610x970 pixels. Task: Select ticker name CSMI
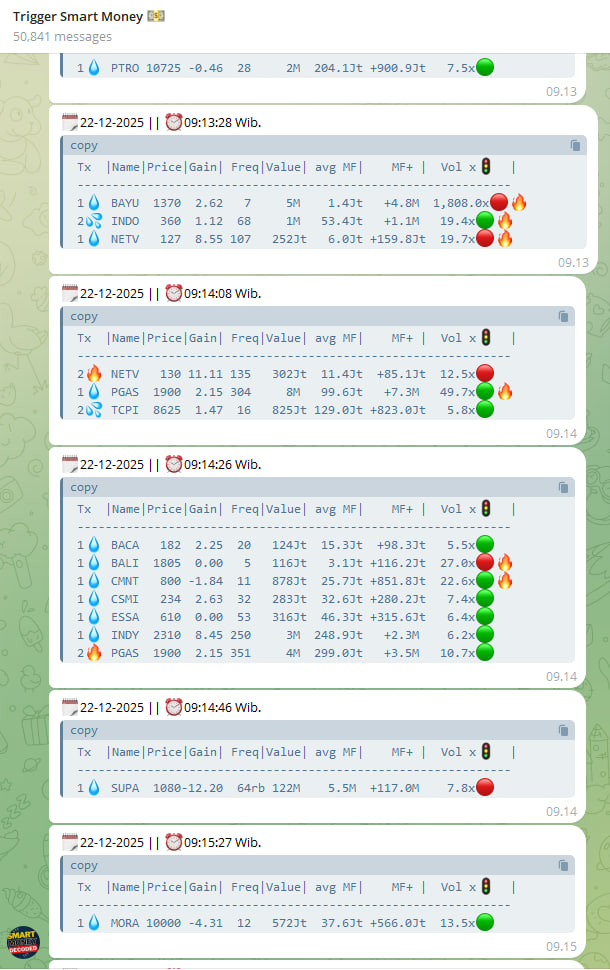point(125,599)
